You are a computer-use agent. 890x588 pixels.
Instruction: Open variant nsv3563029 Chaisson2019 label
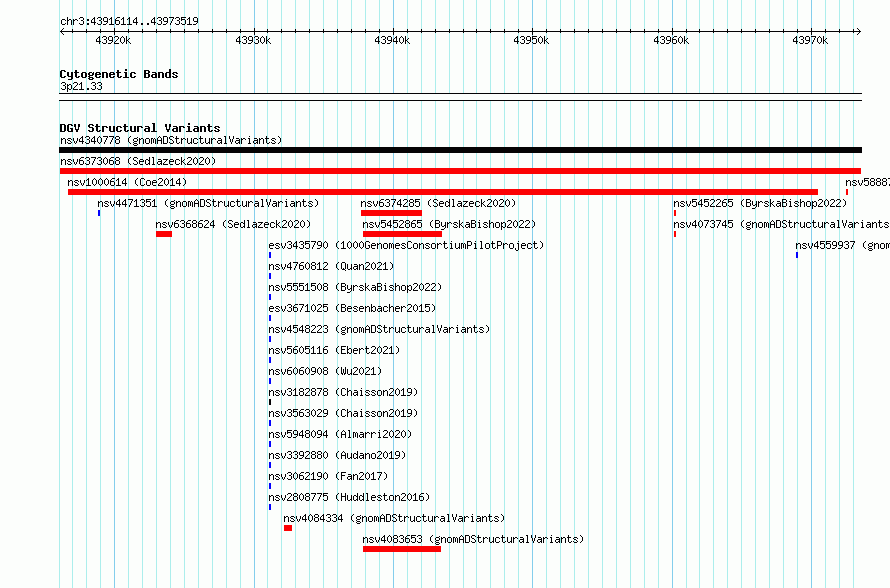point(343,413)
